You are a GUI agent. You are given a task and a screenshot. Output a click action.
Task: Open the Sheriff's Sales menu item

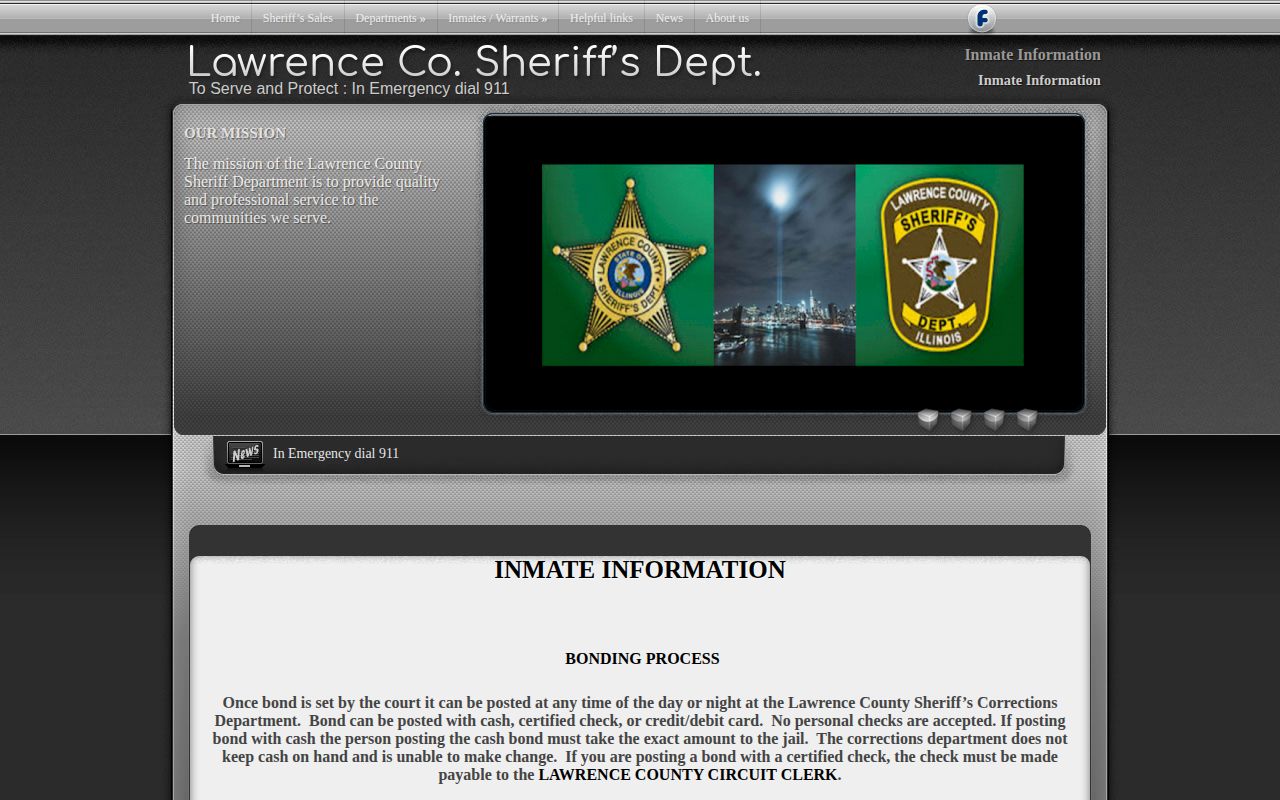point(298,18)
